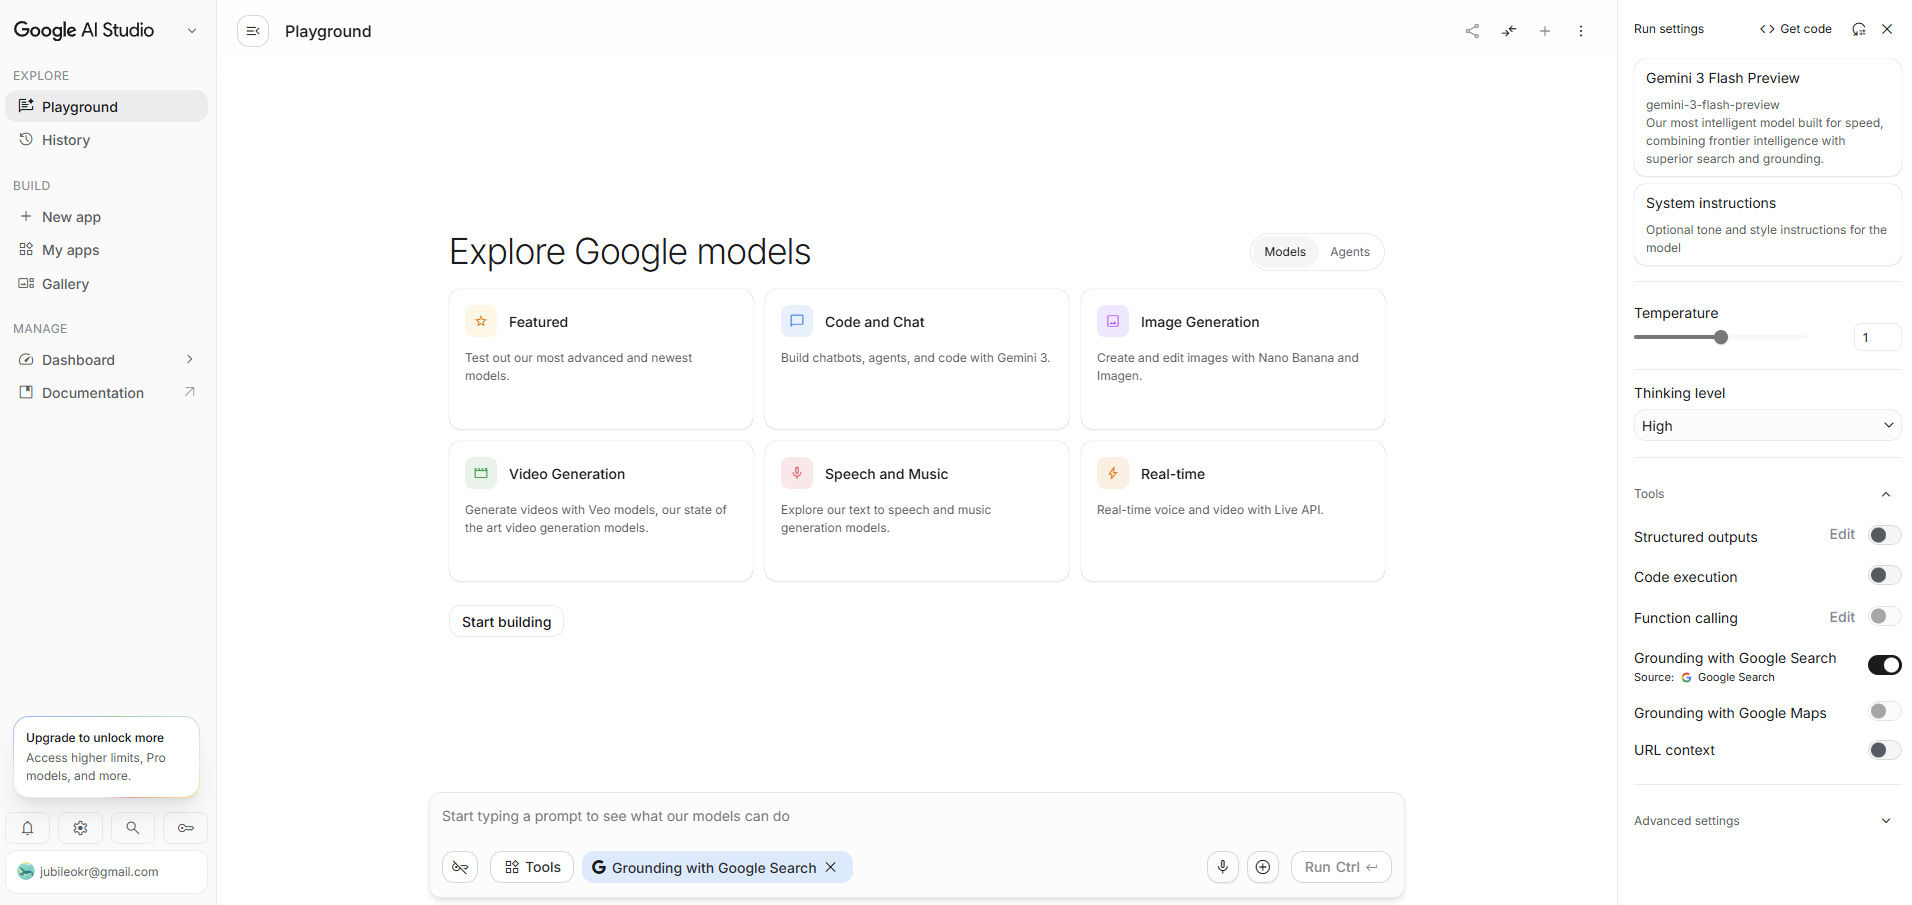Click the search magnifier icon in sidebar

pyautogui.click(x=132, y=828)
